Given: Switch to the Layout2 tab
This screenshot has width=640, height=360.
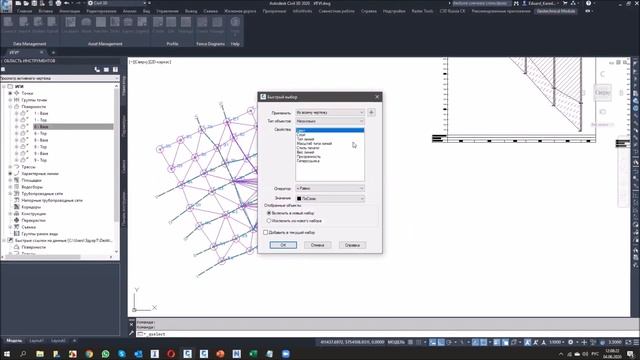Looking at the screenshot, I should pos(58,340).
